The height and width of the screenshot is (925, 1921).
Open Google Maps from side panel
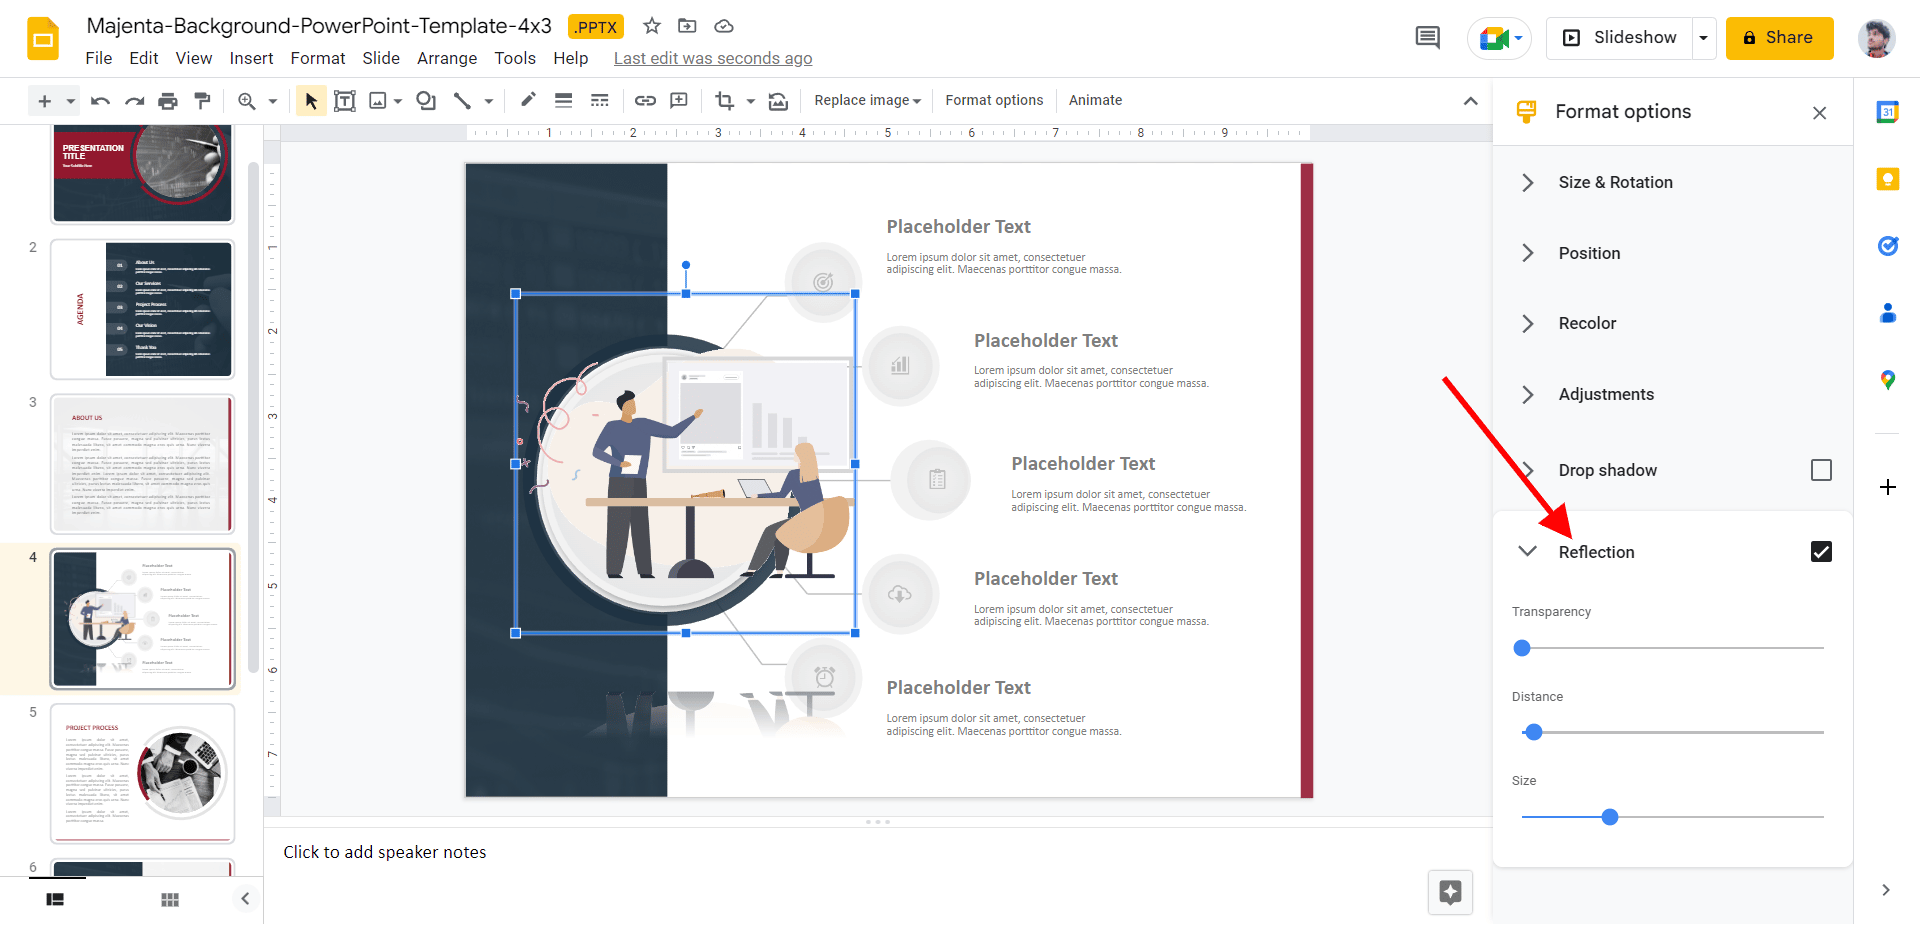(x=1887, y=380)
